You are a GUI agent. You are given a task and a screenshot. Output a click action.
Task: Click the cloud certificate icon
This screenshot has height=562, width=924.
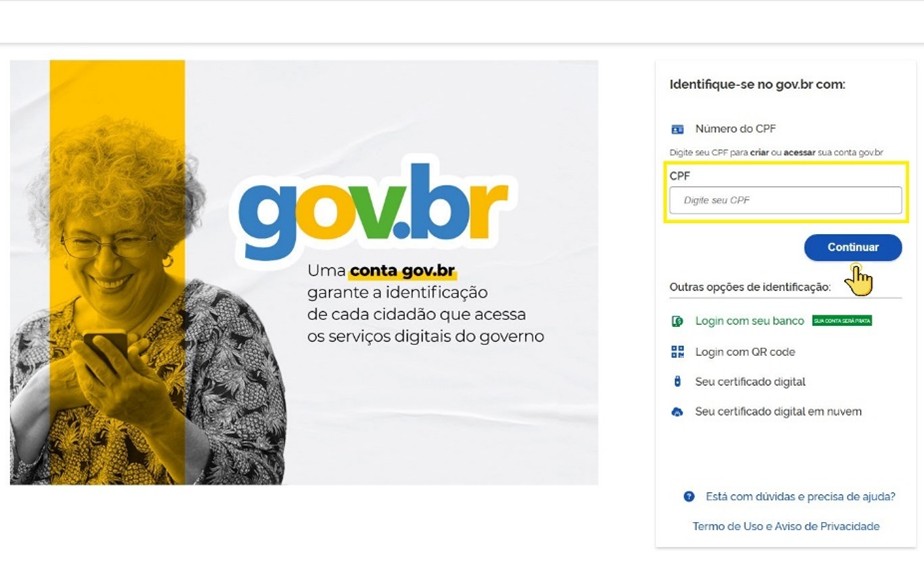point(677,412)
